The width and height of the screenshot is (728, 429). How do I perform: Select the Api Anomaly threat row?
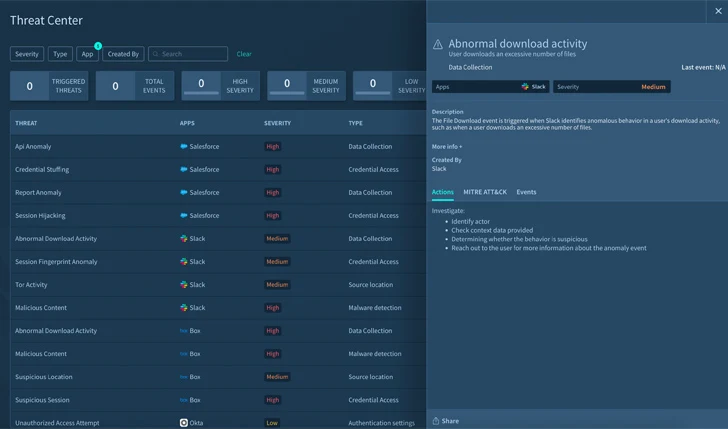[x=218, y=146]
